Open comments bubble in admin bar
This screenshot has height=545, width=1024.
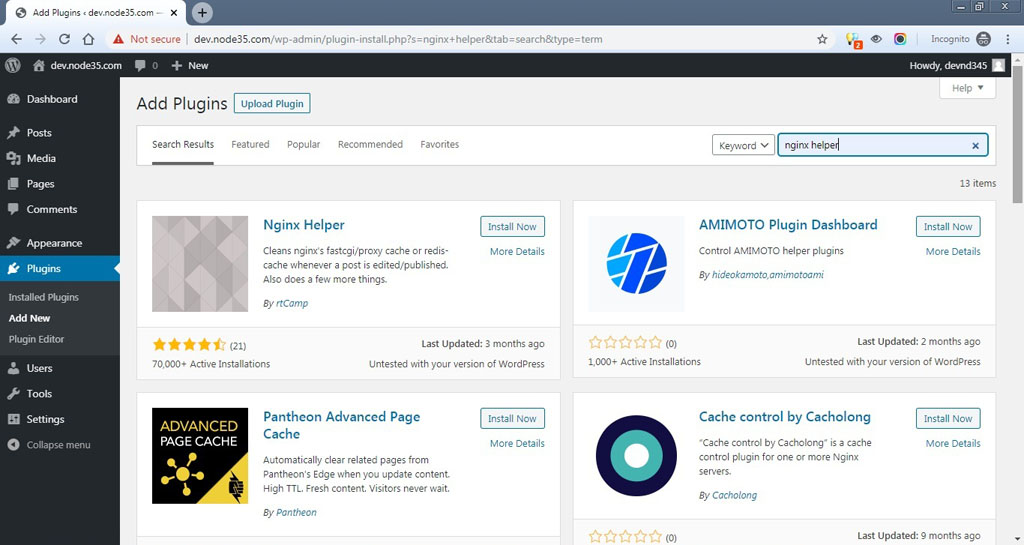pyautogui.click(x=146, y=65)
